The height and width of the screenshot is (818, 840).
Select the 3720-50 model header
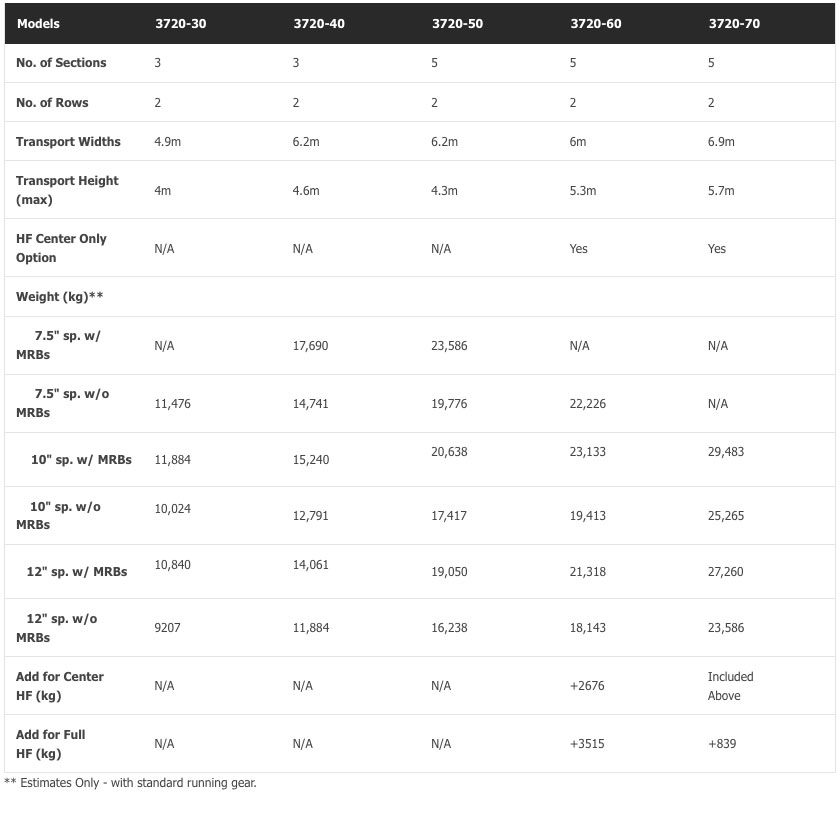tap(457, 24)
